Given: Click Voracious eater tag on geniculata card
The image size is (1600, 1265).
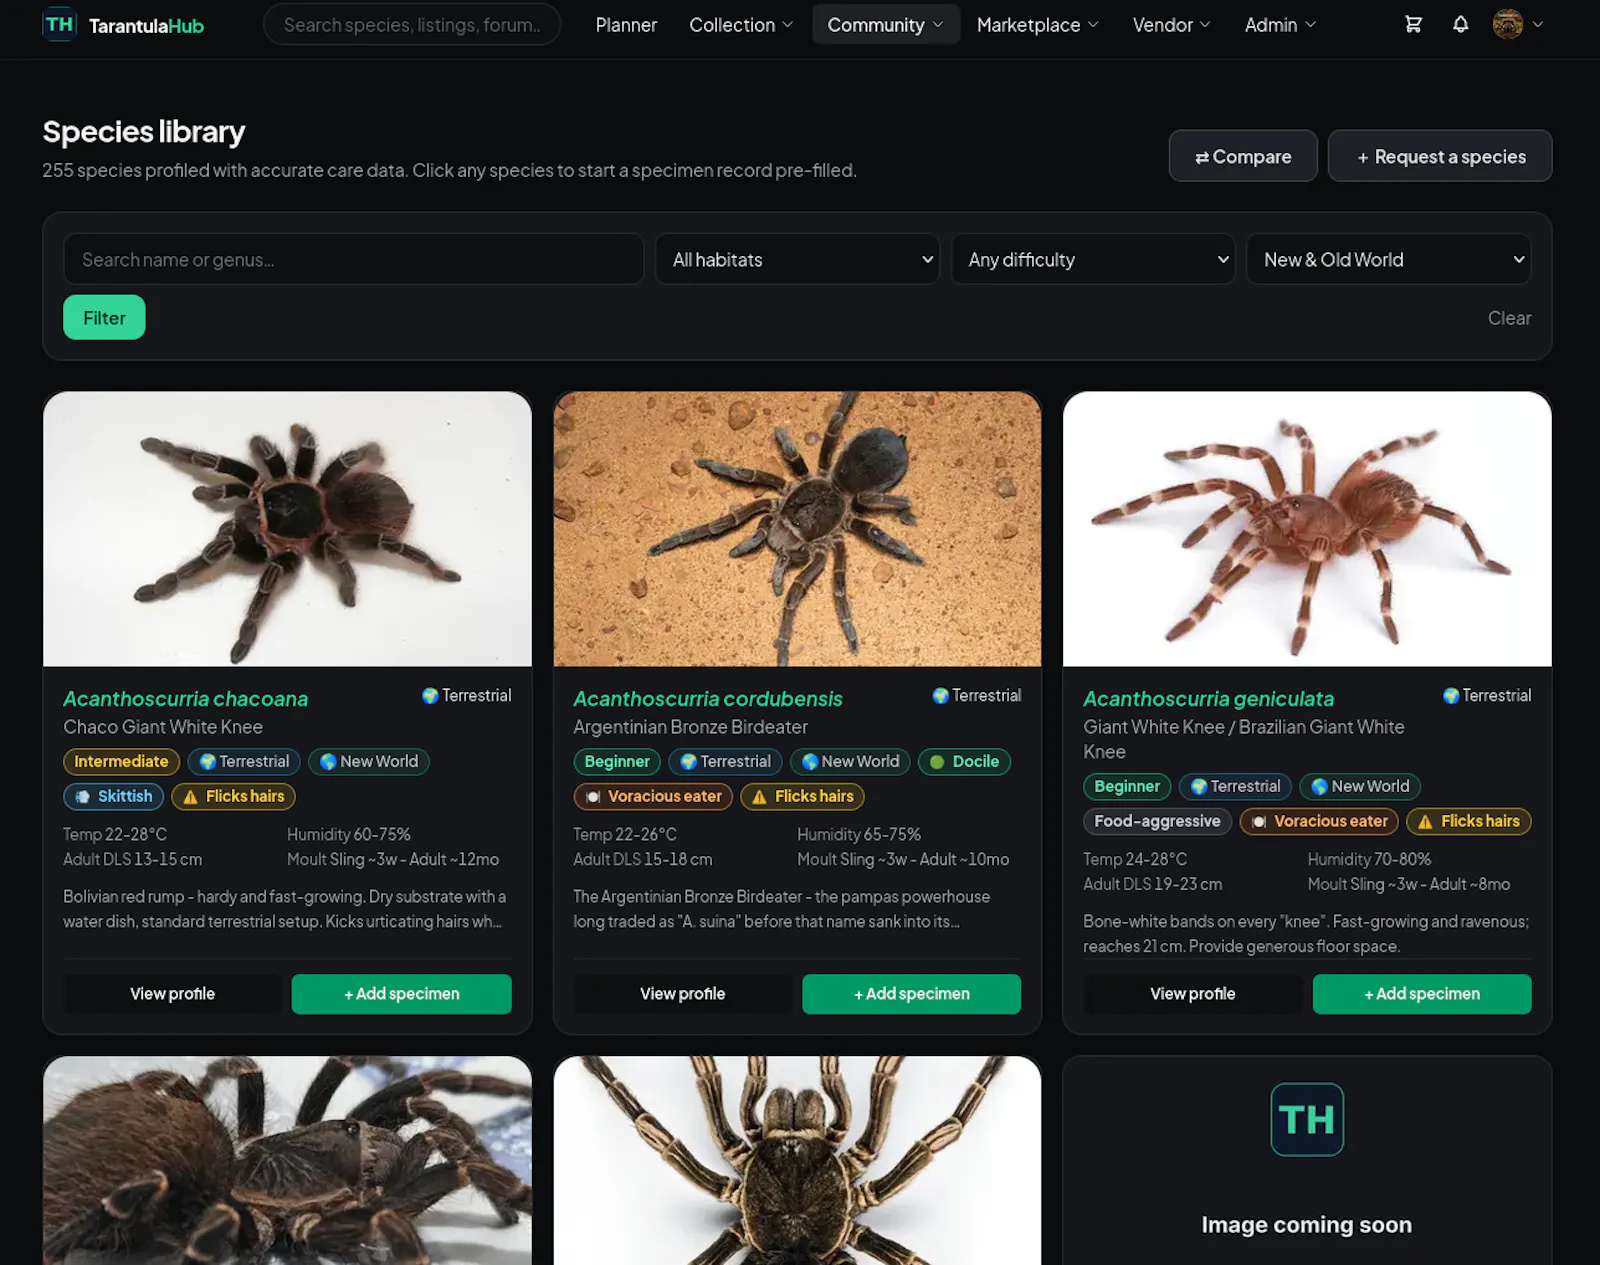Looking at the screenshot, I should 1319,821.
